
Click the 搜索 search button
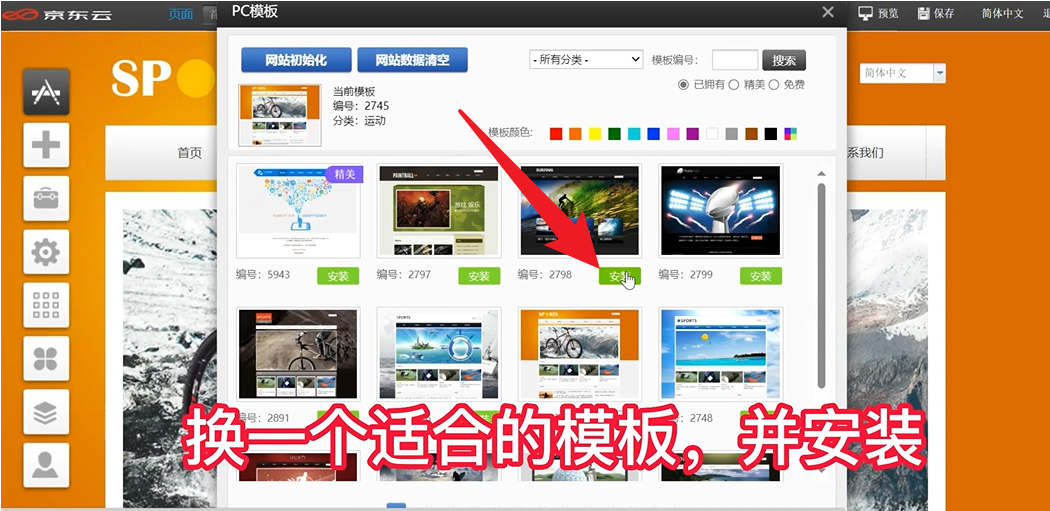tap(783, 60)
